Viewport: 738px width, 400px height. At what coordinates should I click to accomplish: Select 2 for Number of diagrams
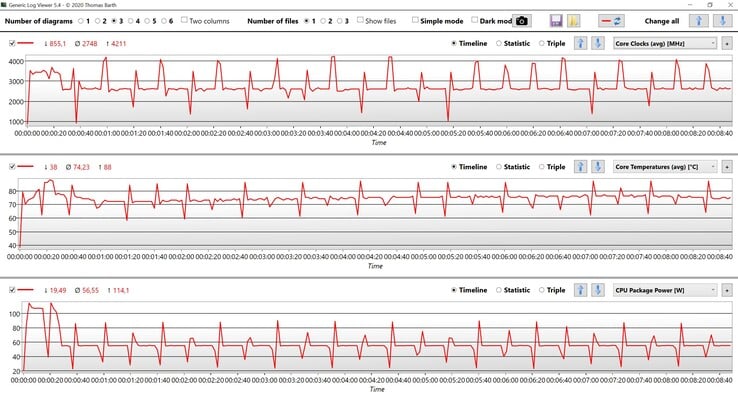coord(97,21)
